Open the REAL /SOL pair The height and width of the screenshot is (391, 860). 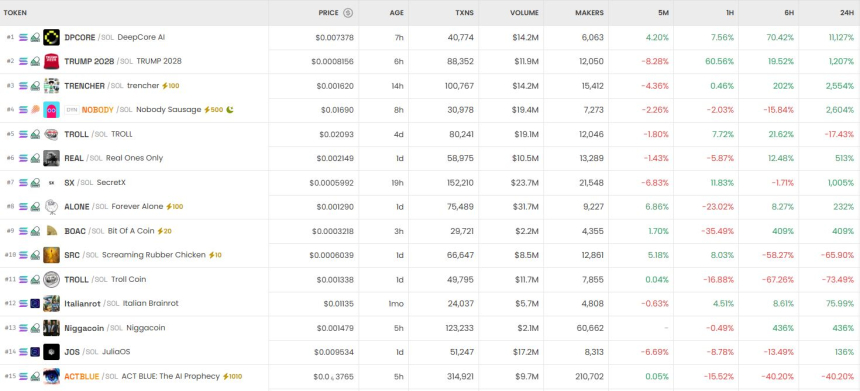(83, 158)
